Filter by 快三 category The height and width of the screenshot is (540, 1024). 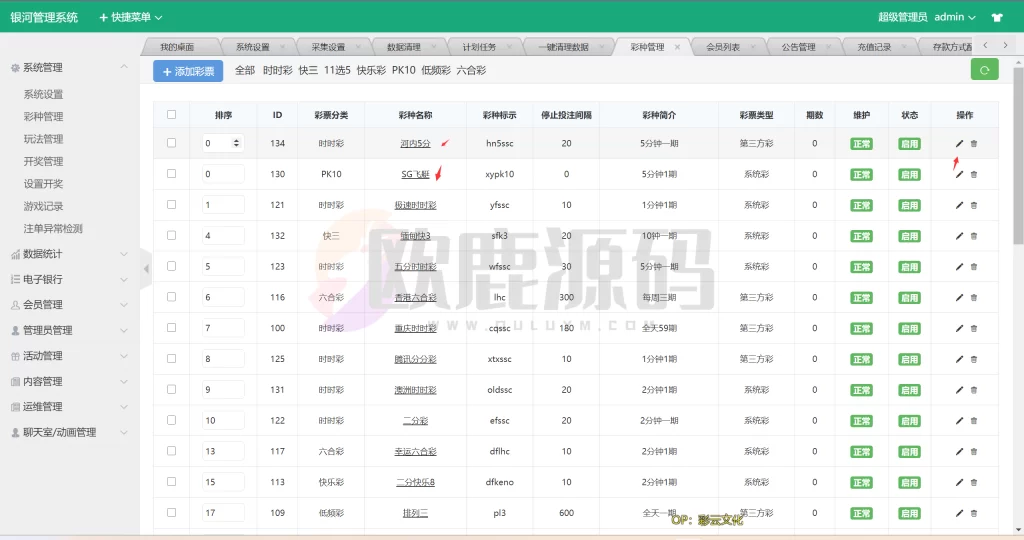308,71
